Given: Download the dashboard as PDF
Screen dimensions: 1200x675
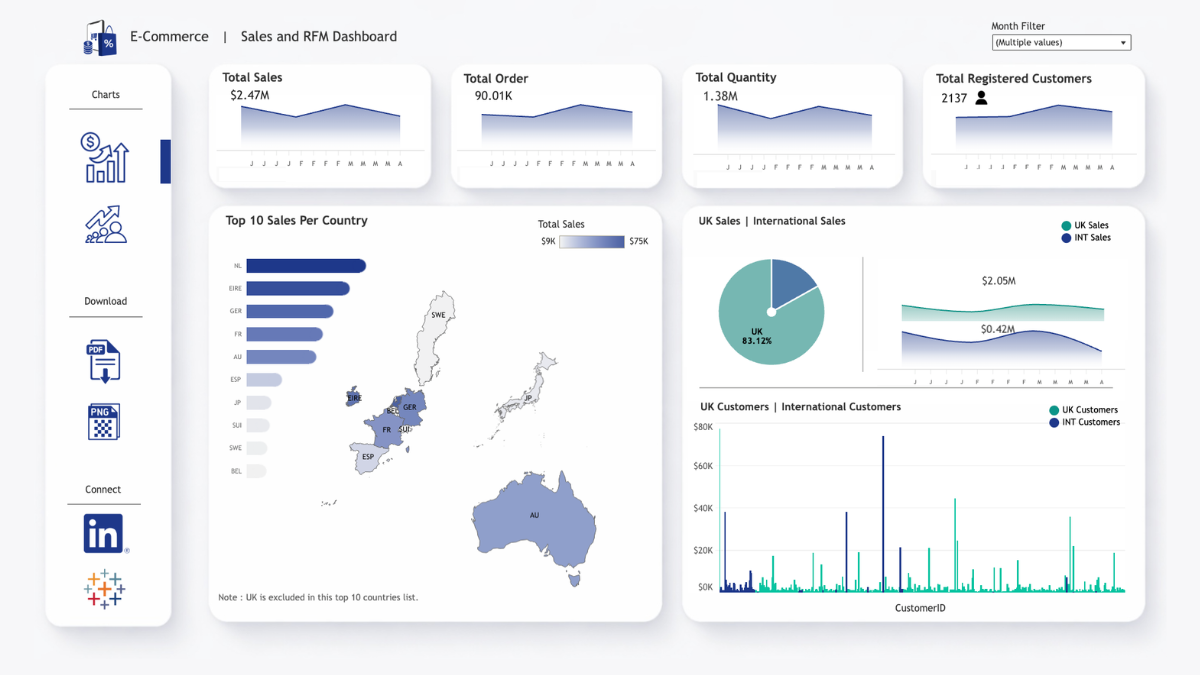Looking at the screenshot, I should (104, 361).
